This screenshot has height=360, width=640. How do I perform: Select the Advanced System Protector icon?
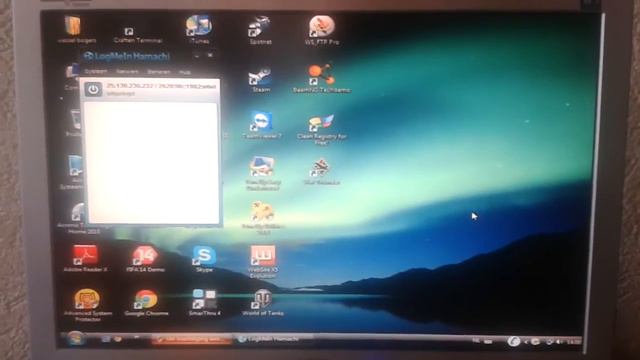[x=88, y=305]
